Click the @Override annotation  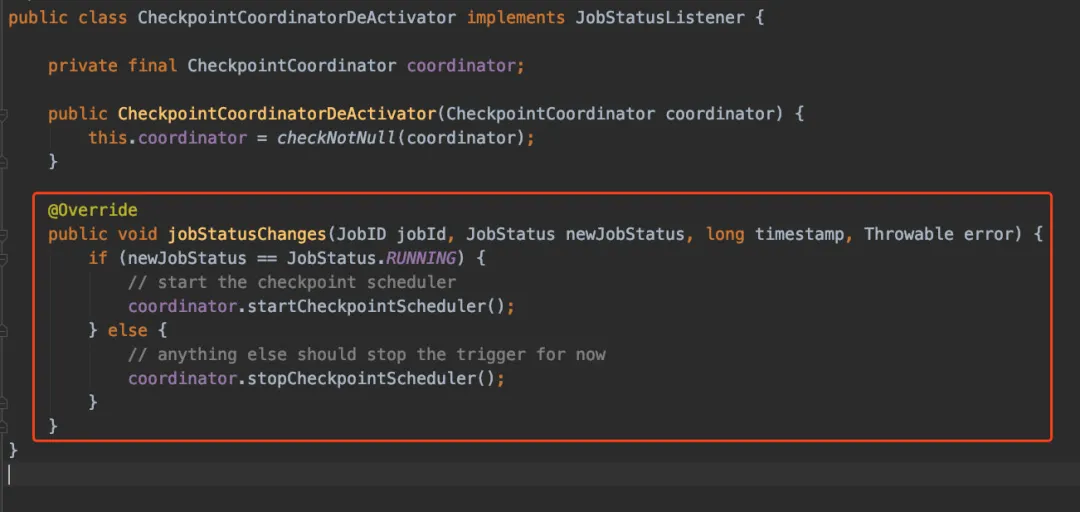(92, 210)
